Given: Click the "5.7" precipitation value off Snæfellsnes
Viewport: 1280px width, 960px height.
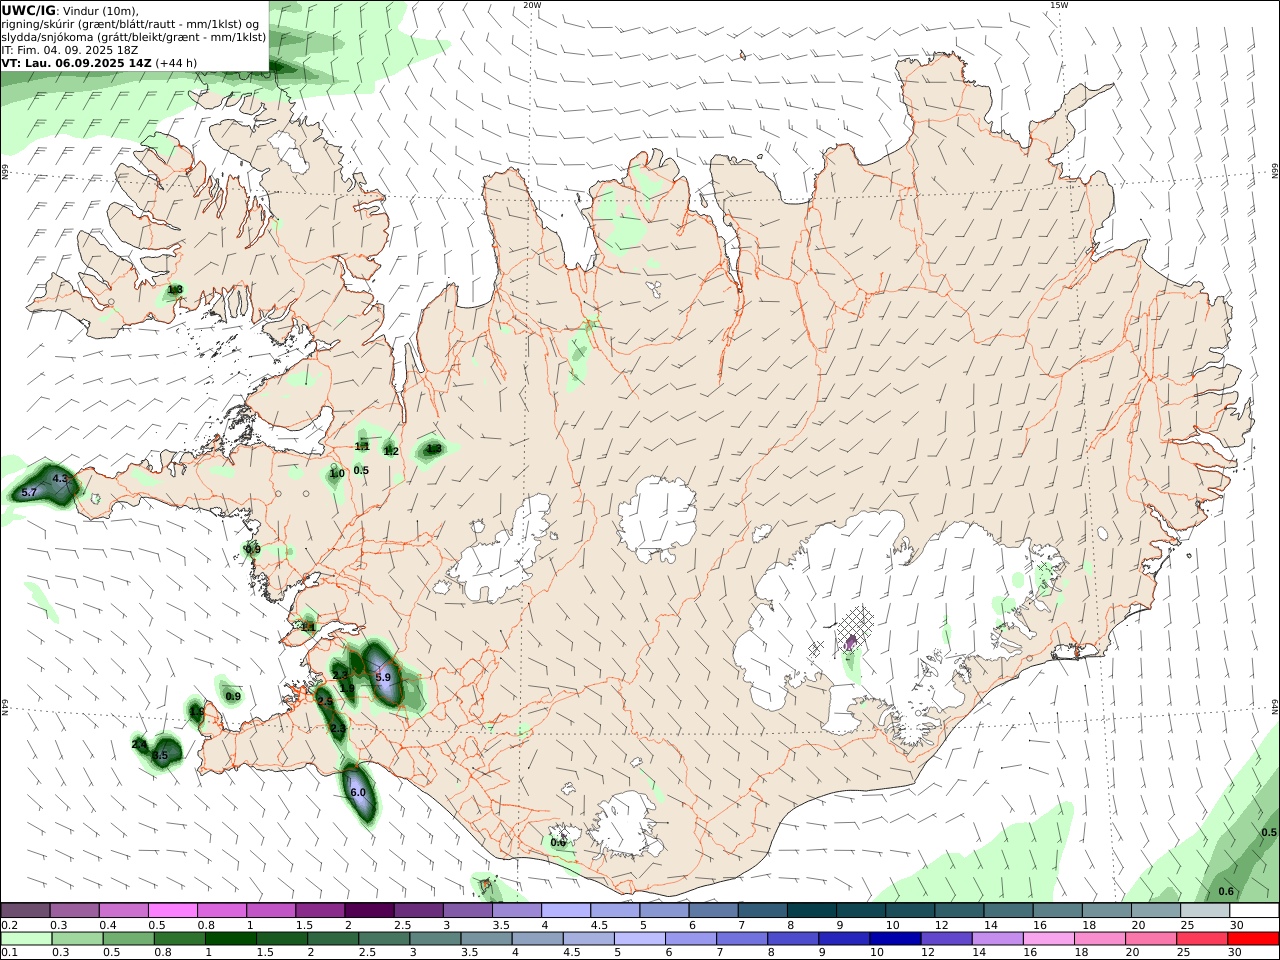Looking at the screenshot, I should pos(29,493).
